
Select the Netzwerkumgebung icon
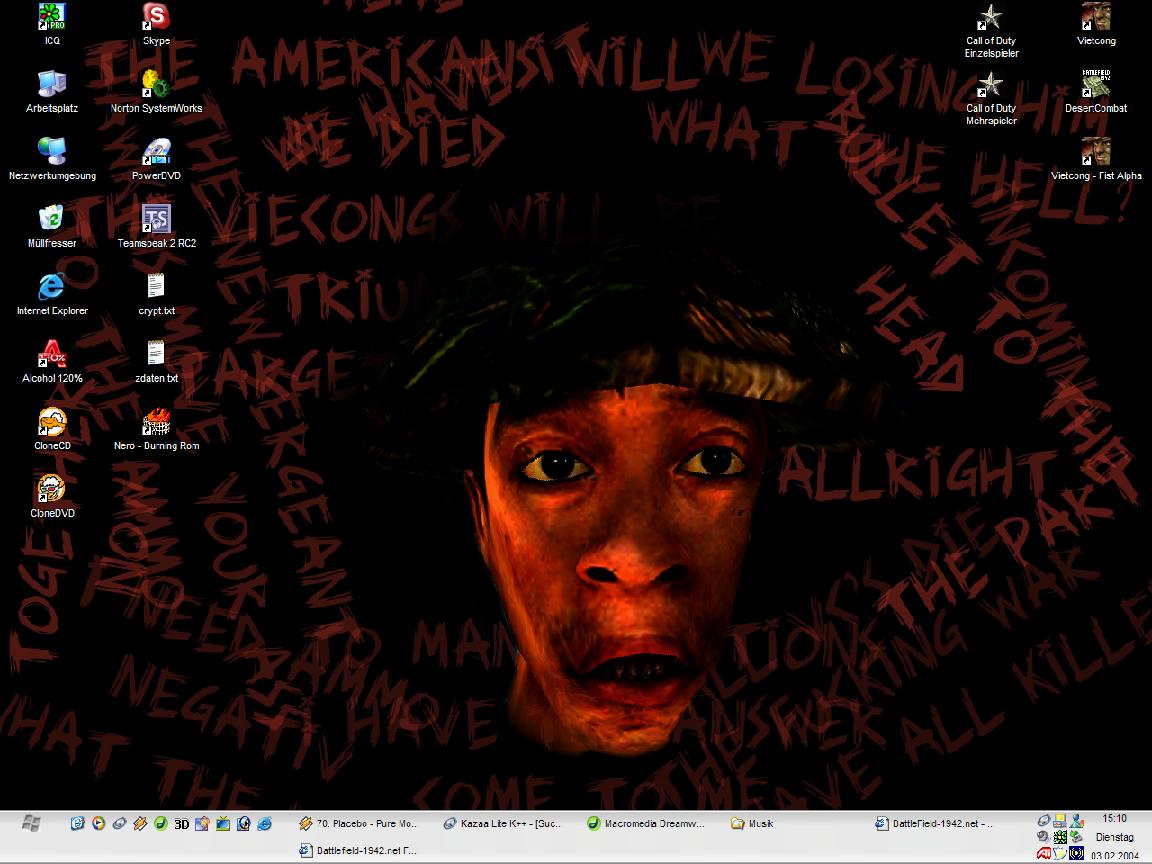tap(52, 151)
